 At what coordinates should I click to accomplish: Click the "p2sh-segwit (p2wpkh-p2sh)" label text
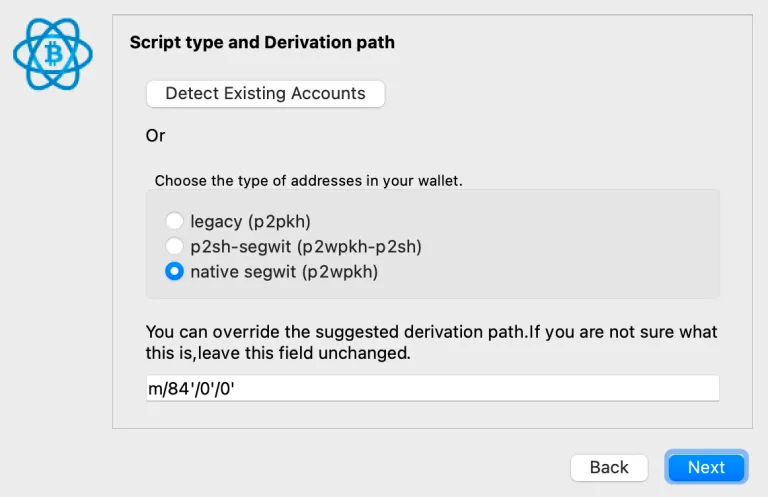pos(306,246)
